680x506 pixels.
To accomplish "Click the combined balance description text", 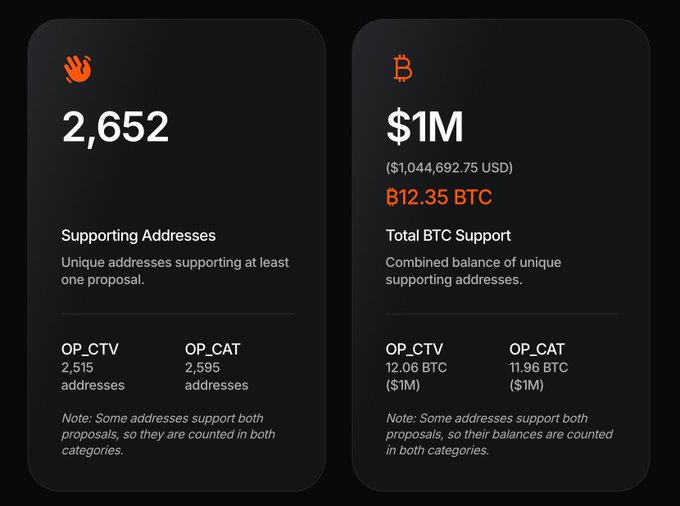I will [473, 271].
